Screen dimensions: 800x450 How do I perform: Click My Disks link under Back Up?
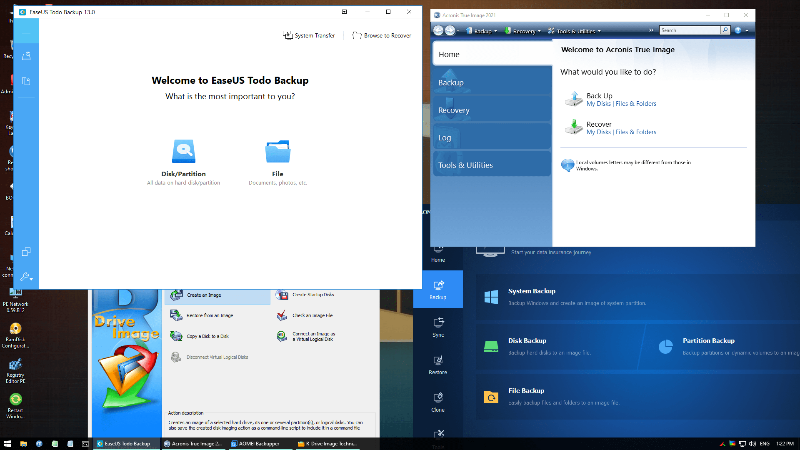[598, 103]
